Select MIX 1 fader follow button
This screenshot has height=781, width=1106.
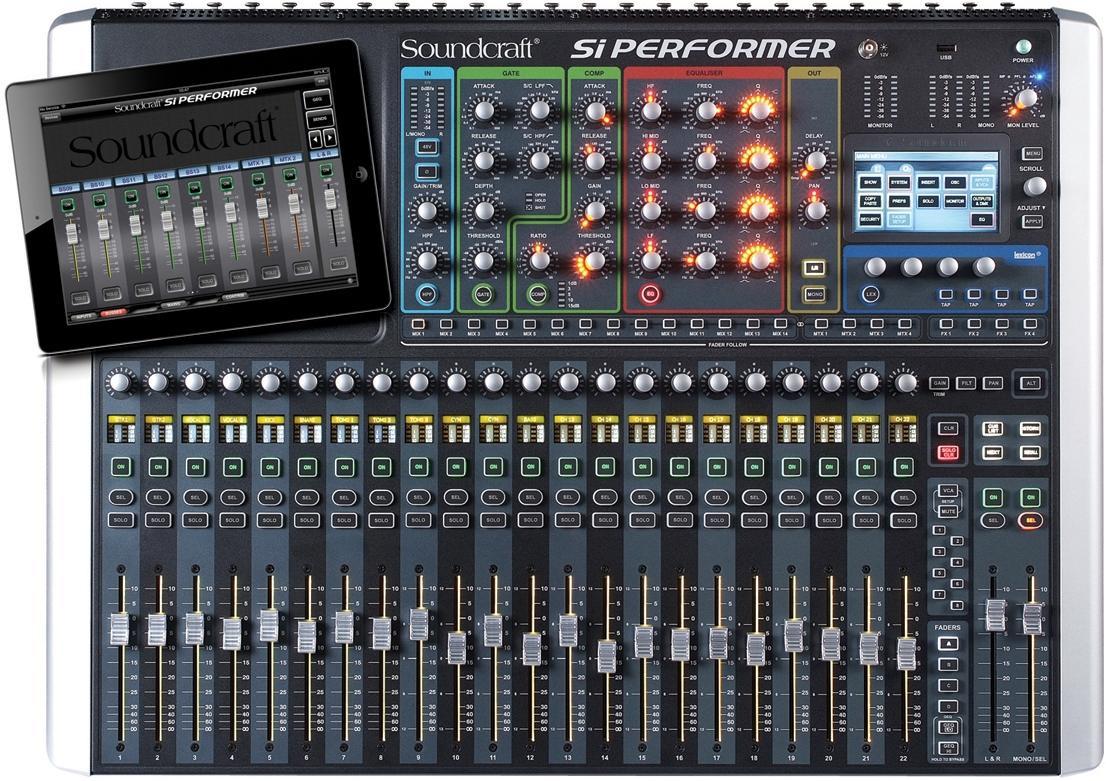(418, 324)
